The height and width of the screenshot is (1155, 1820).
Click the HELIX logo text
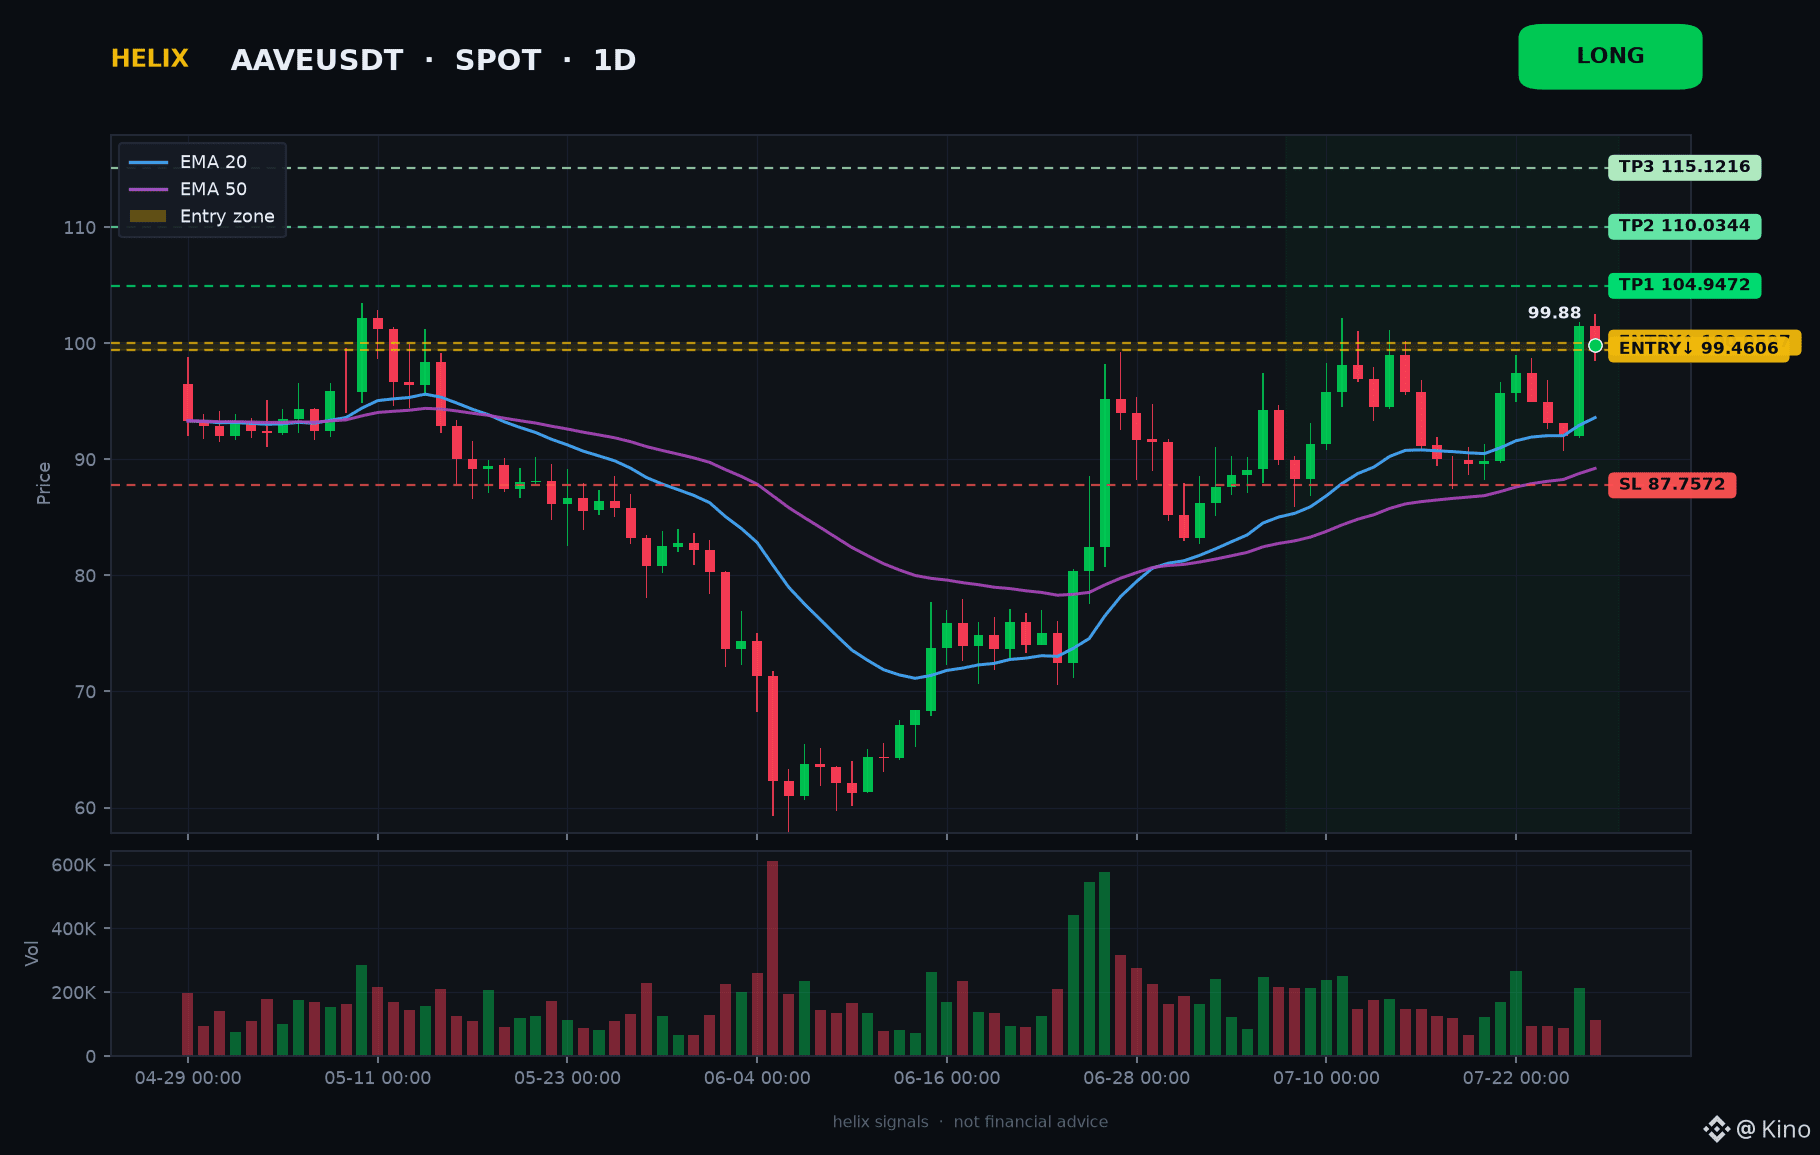click(150, 59)
